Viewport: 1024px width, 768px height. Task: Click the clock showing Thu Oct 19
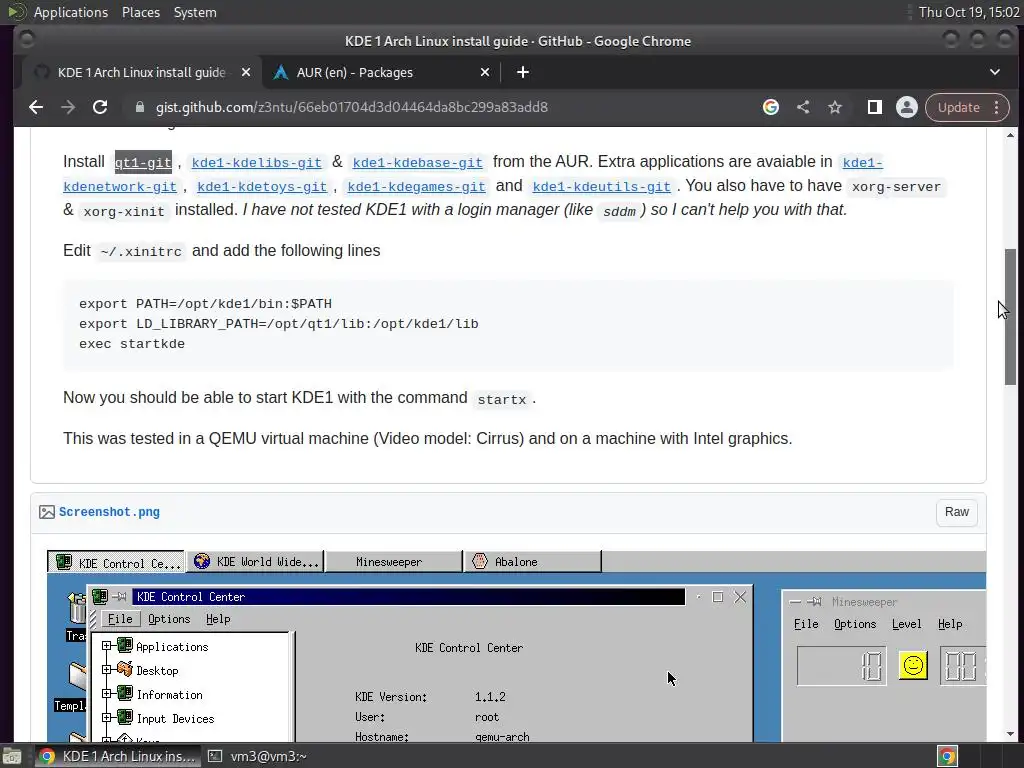[968, 12]
